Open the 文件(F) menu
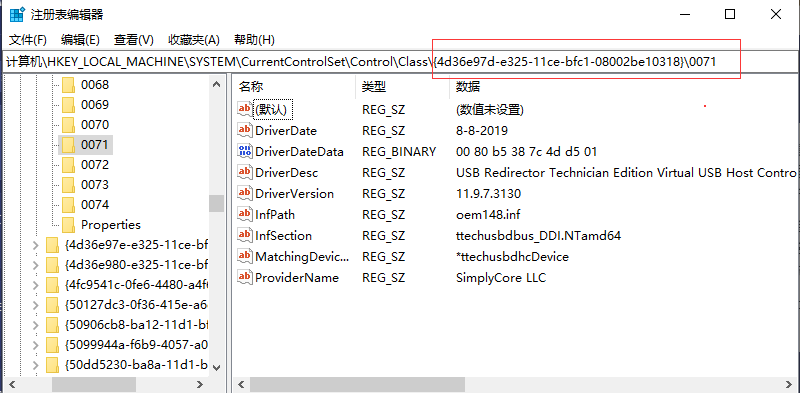 (28, 39)
